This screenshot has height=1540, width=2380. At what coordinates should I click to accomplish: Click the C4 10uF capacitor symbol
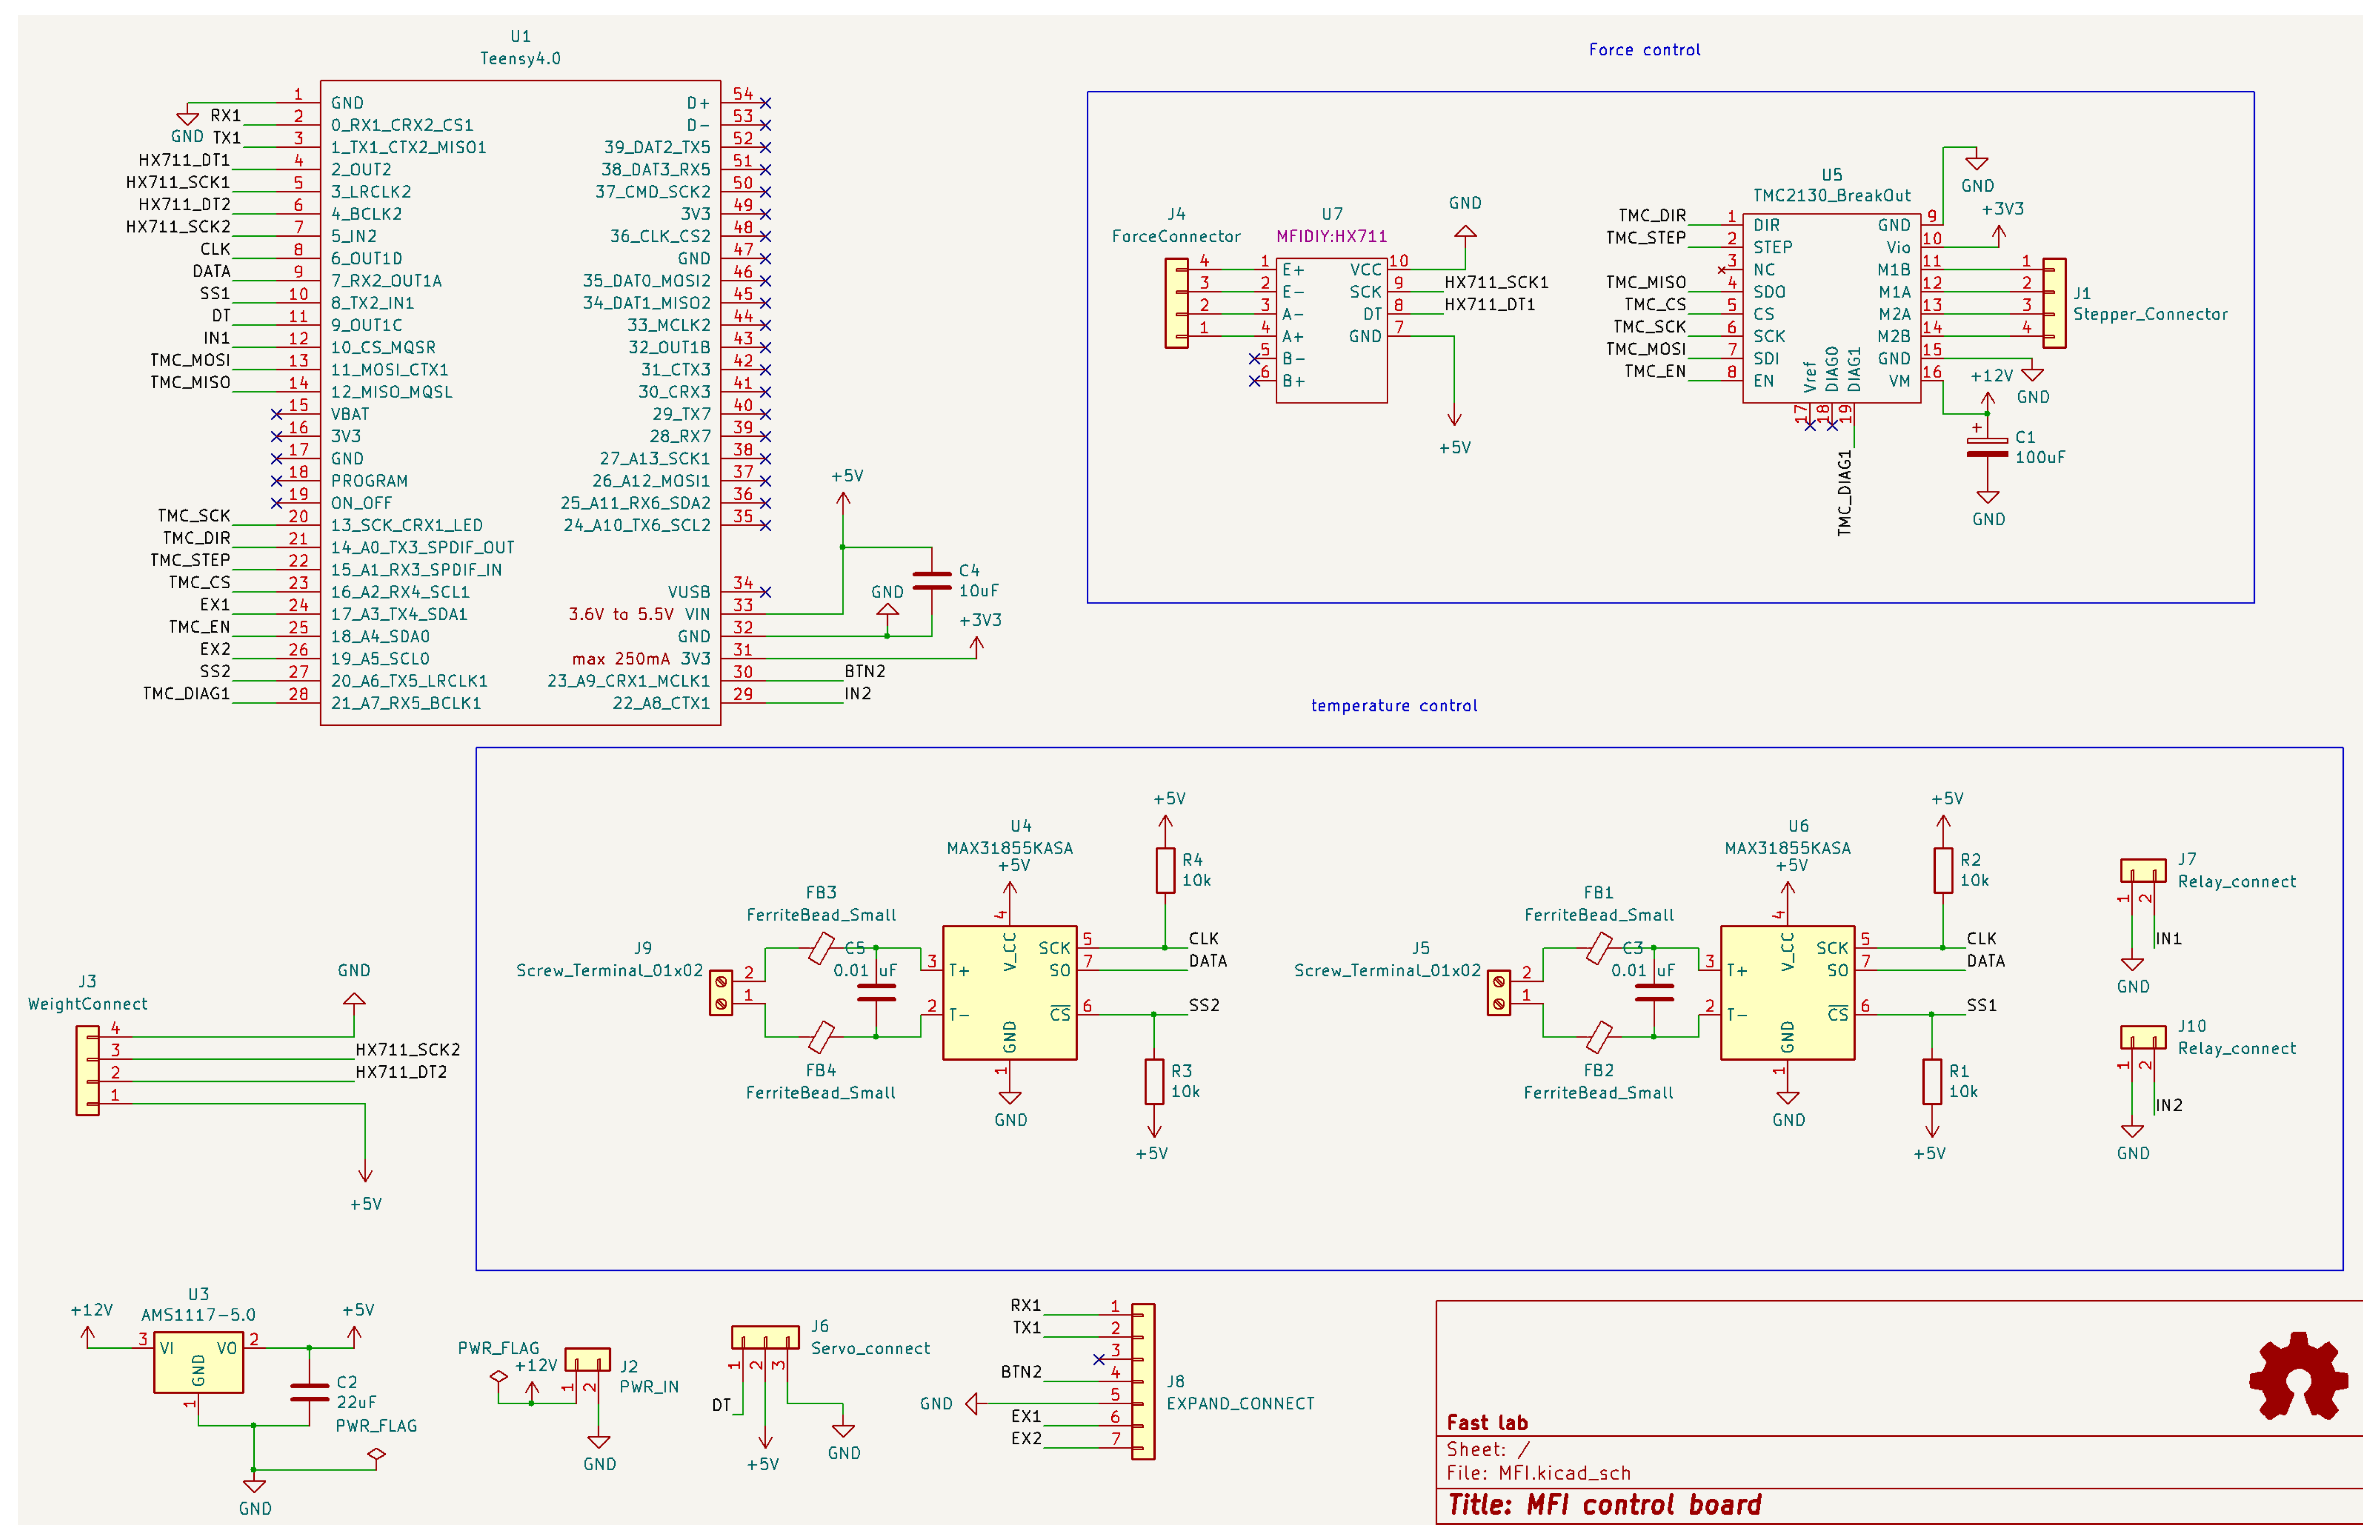[x=932, y=581]
